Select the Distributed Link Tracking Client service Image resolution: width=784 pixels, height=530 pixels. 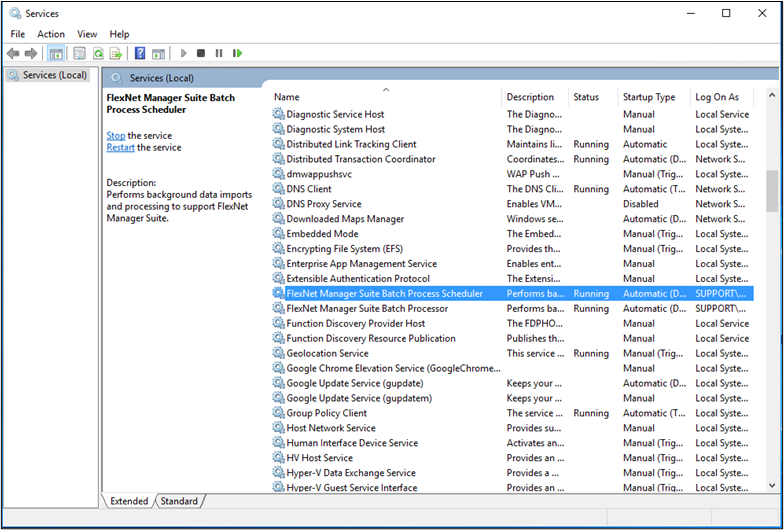coord(512,144)
